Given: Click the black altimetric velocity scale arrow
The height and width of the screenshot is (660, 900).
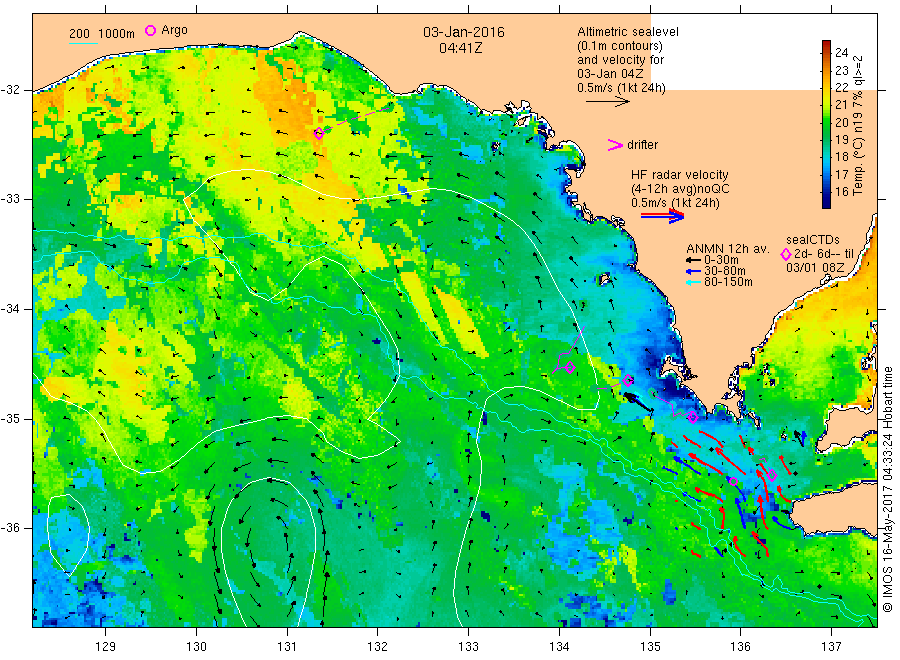Looking at the screenshot, I should click(x=607, y=102).
